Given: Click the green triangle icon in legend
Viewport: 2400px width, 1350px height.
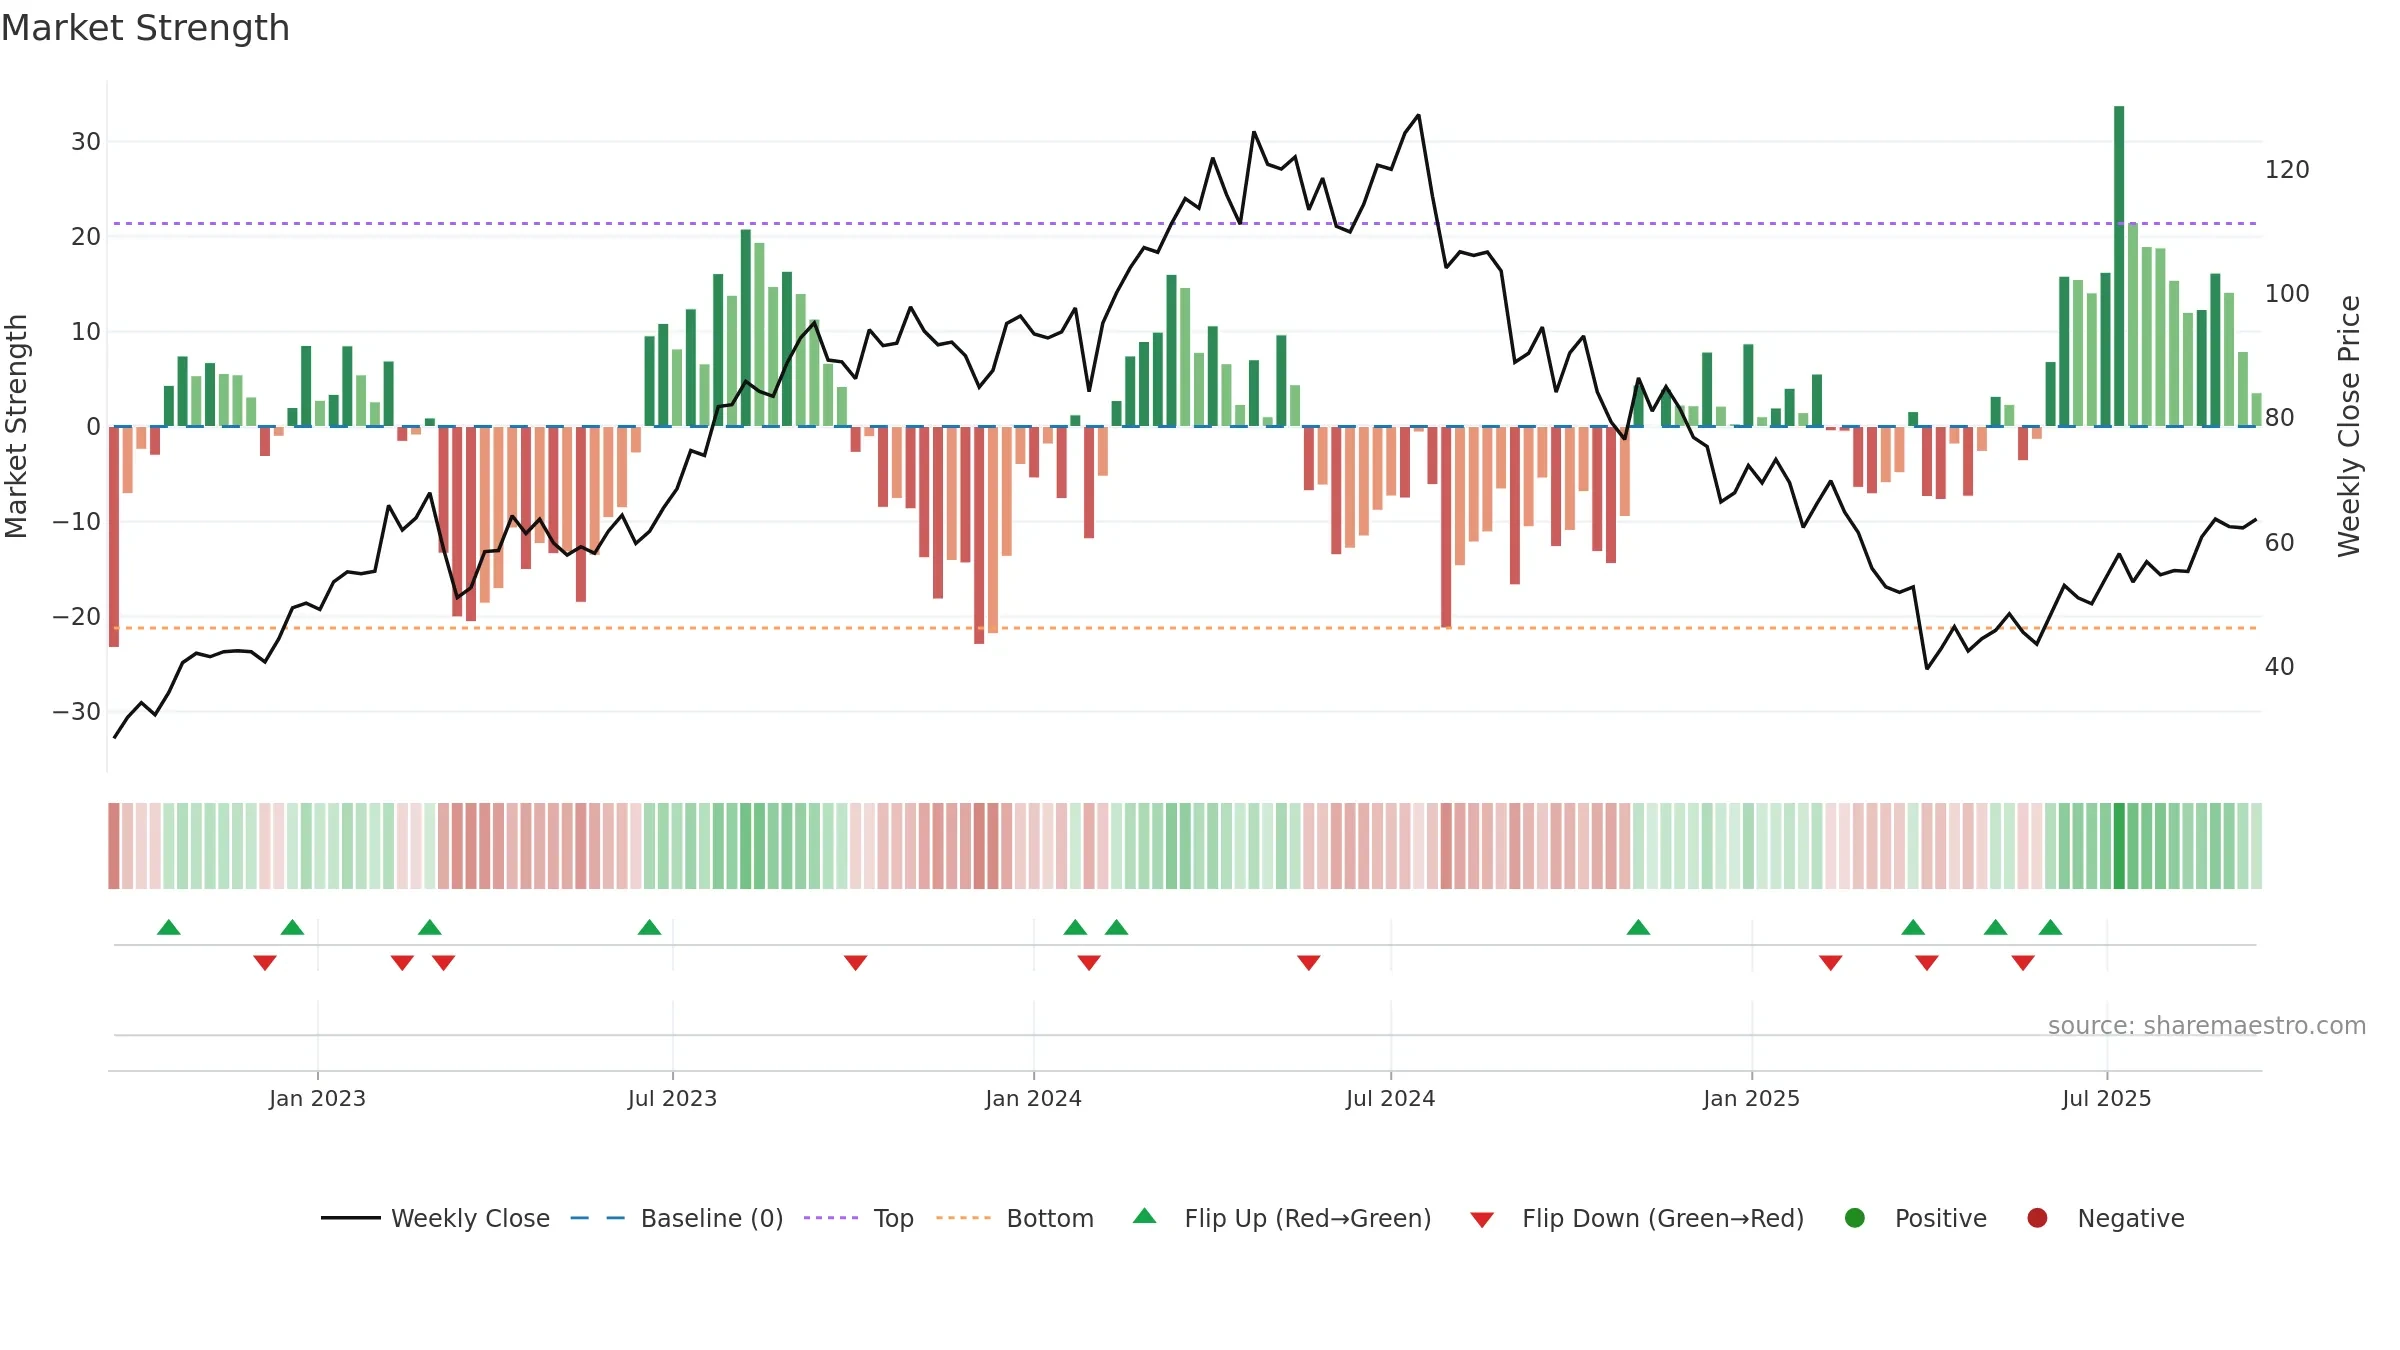Looking at the screenshot, I should [1145, 1216].
